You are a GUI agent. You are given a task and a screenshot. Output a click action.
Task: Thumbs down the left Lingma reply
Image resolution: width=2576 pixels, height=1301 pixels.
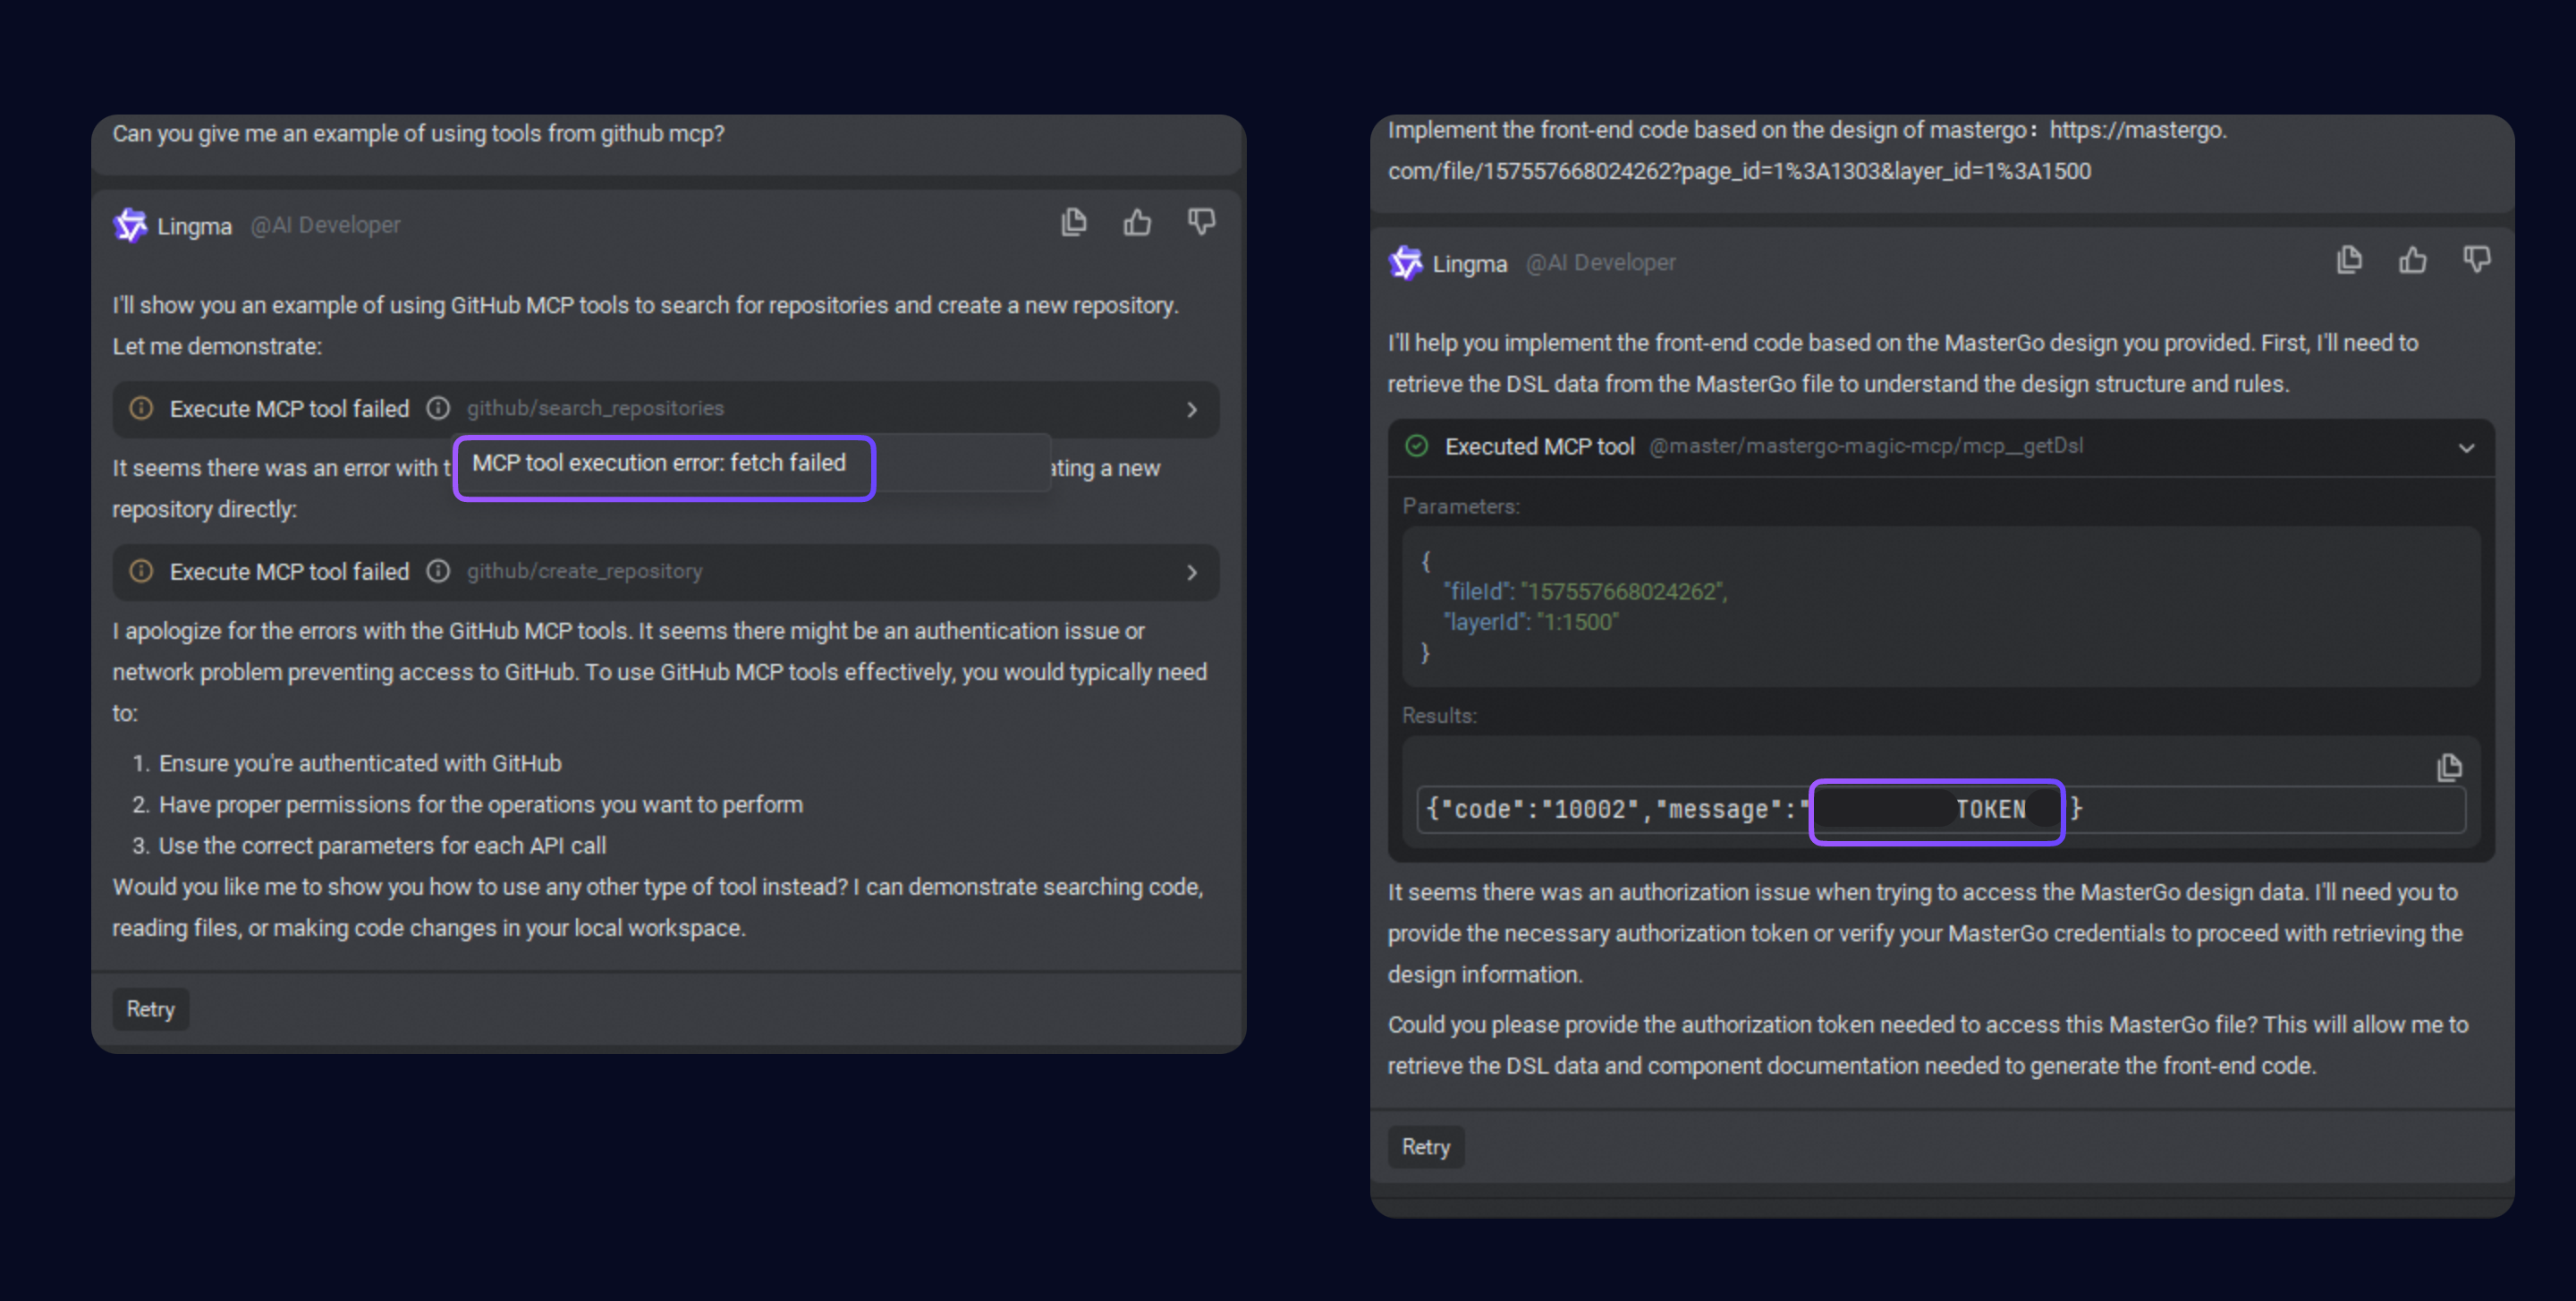tap(1201, 222)
